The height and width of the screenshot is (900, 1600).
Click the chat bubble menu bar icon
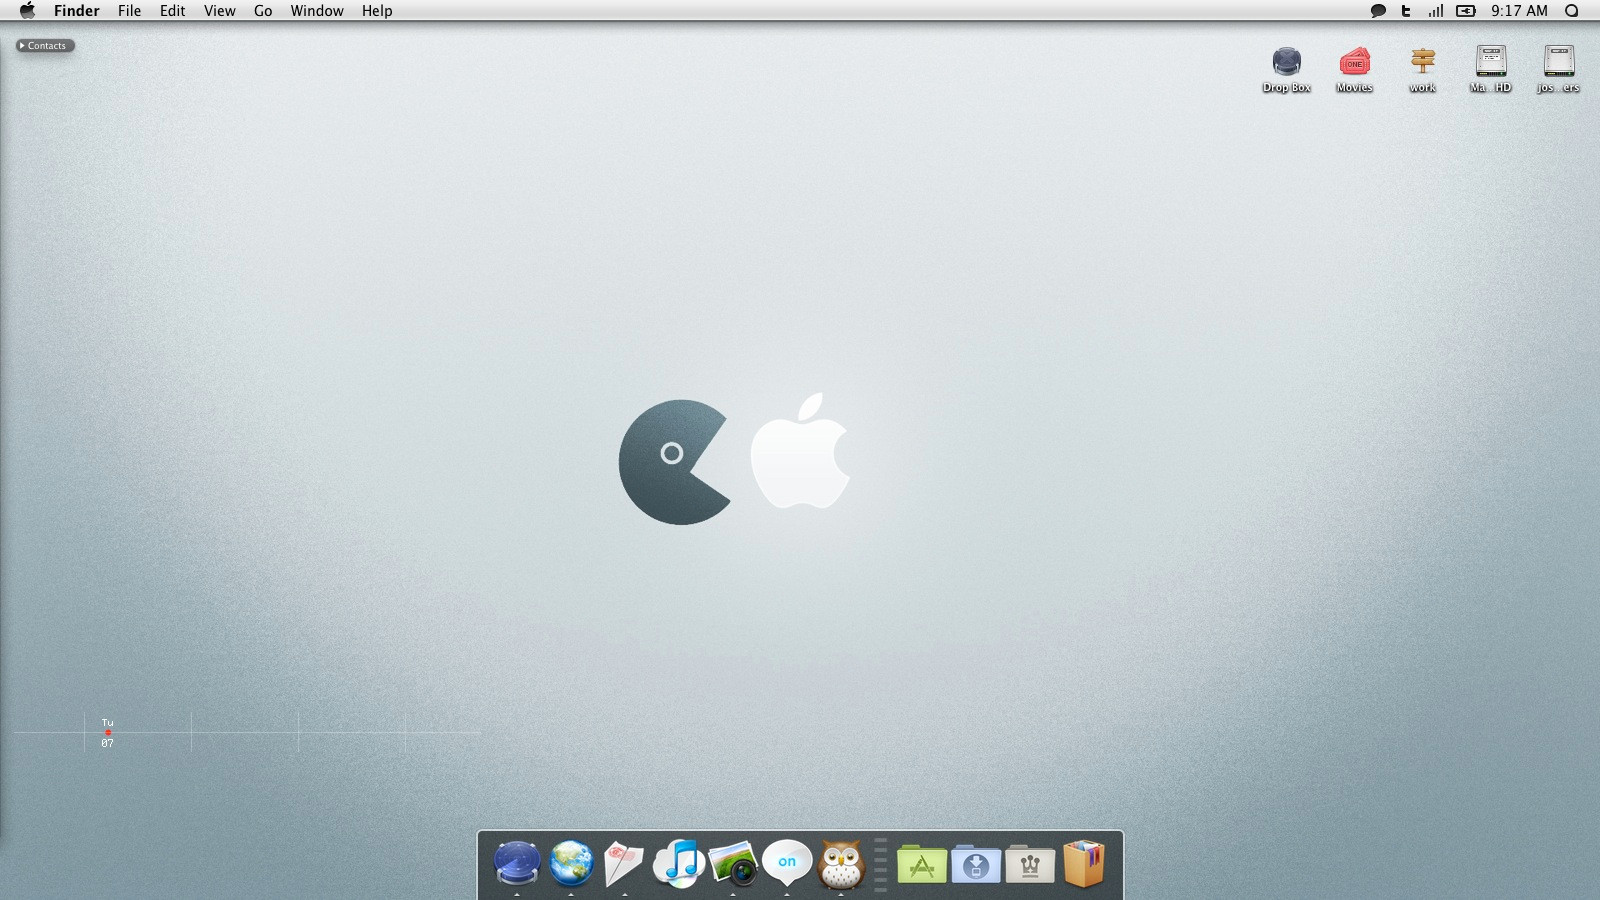(x=1378, y=11)
